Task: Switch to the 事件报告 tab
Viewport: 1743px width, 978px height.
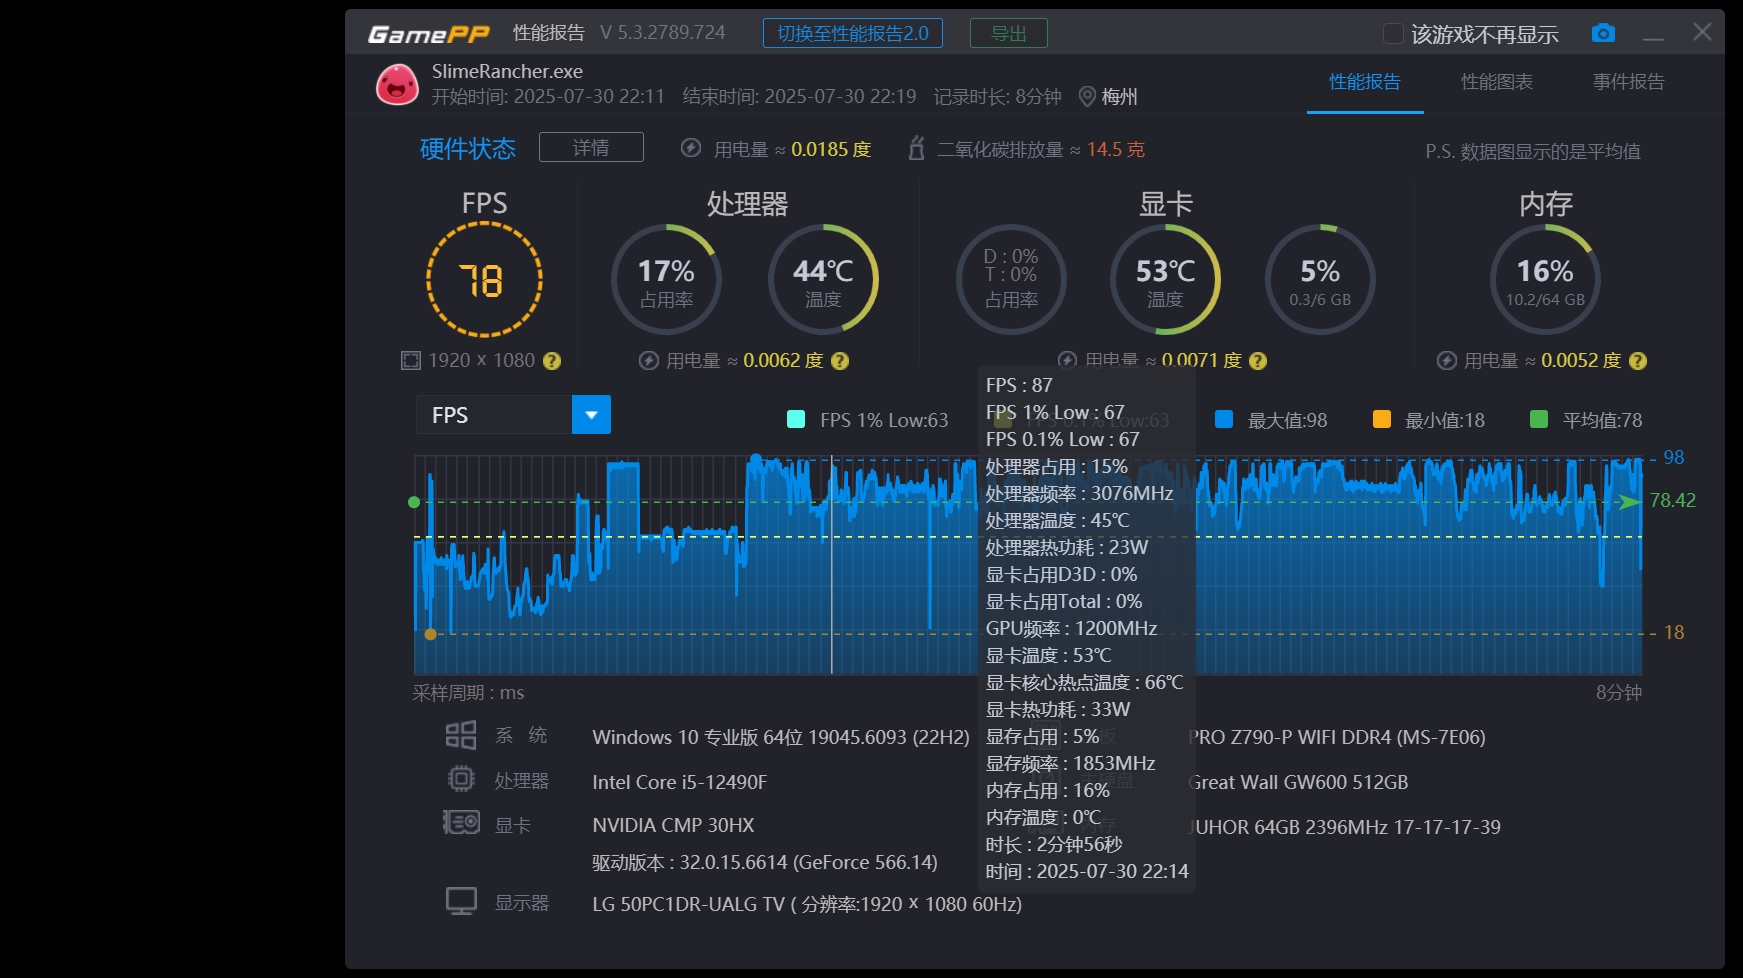Action: [x=1628, y=82]
